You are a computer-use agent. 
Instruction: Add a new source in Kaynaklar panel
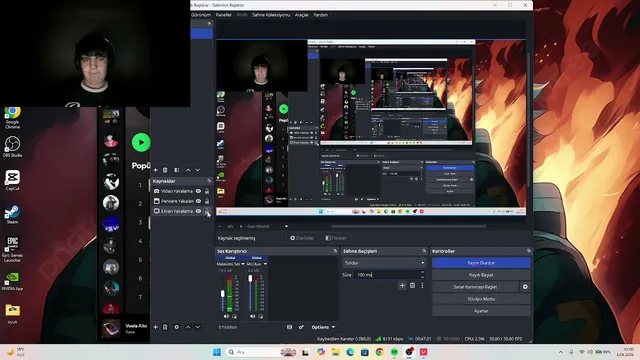[156, 327]
